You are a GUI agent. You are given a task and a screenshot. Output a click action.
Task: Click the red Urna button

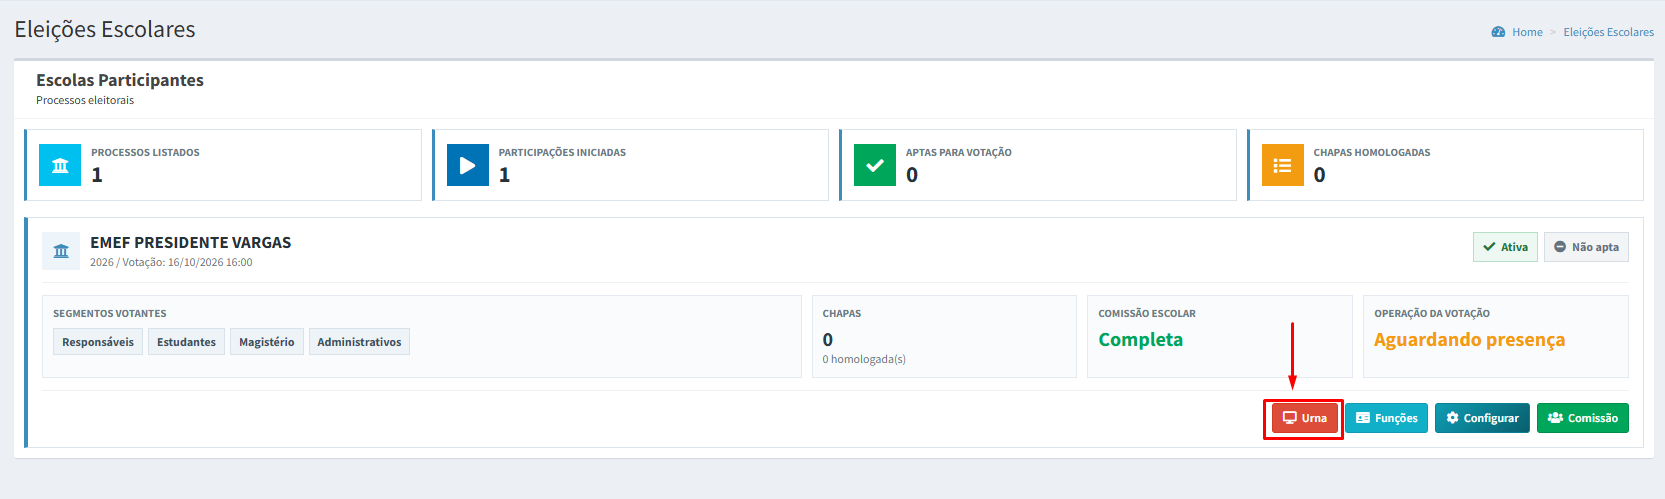click(x=1304, y=418)
